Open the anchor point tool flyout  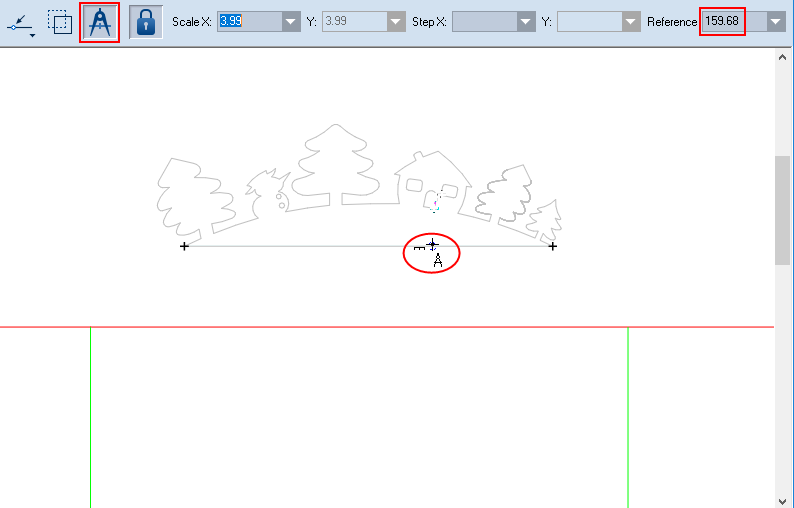(22, 23)
